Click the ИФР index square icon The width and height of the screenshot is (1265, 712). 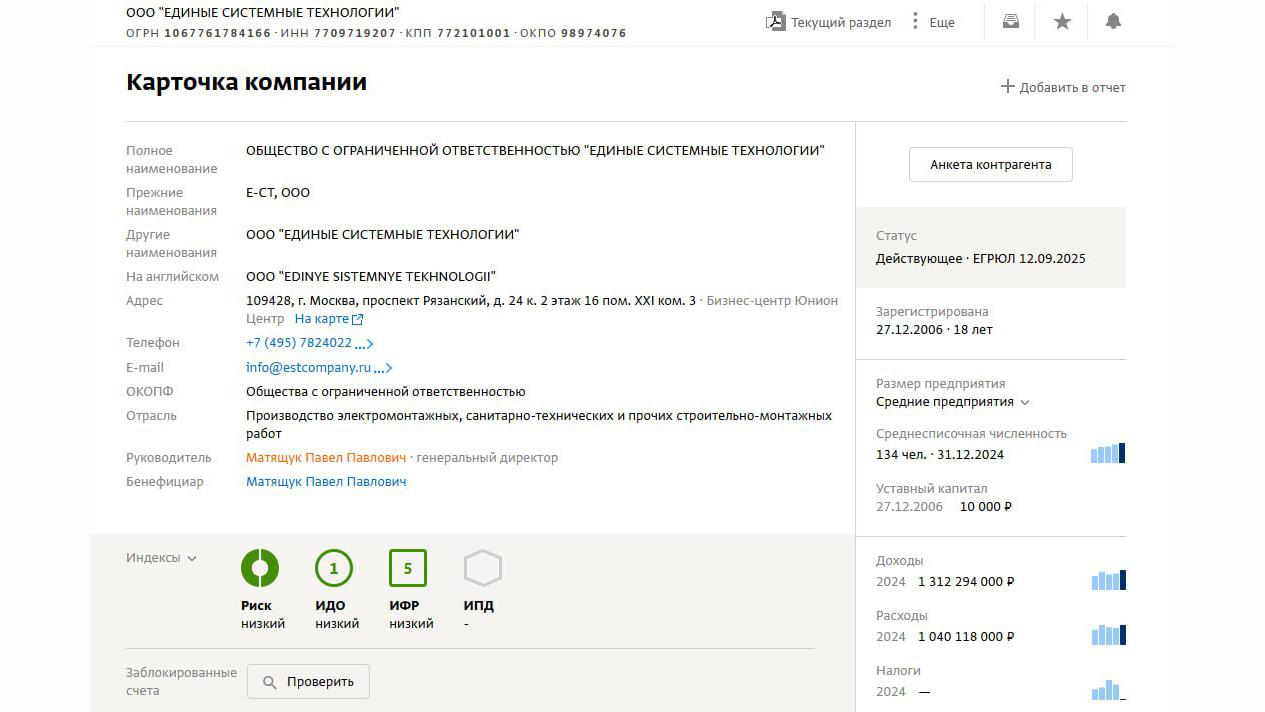pos(408,569)
